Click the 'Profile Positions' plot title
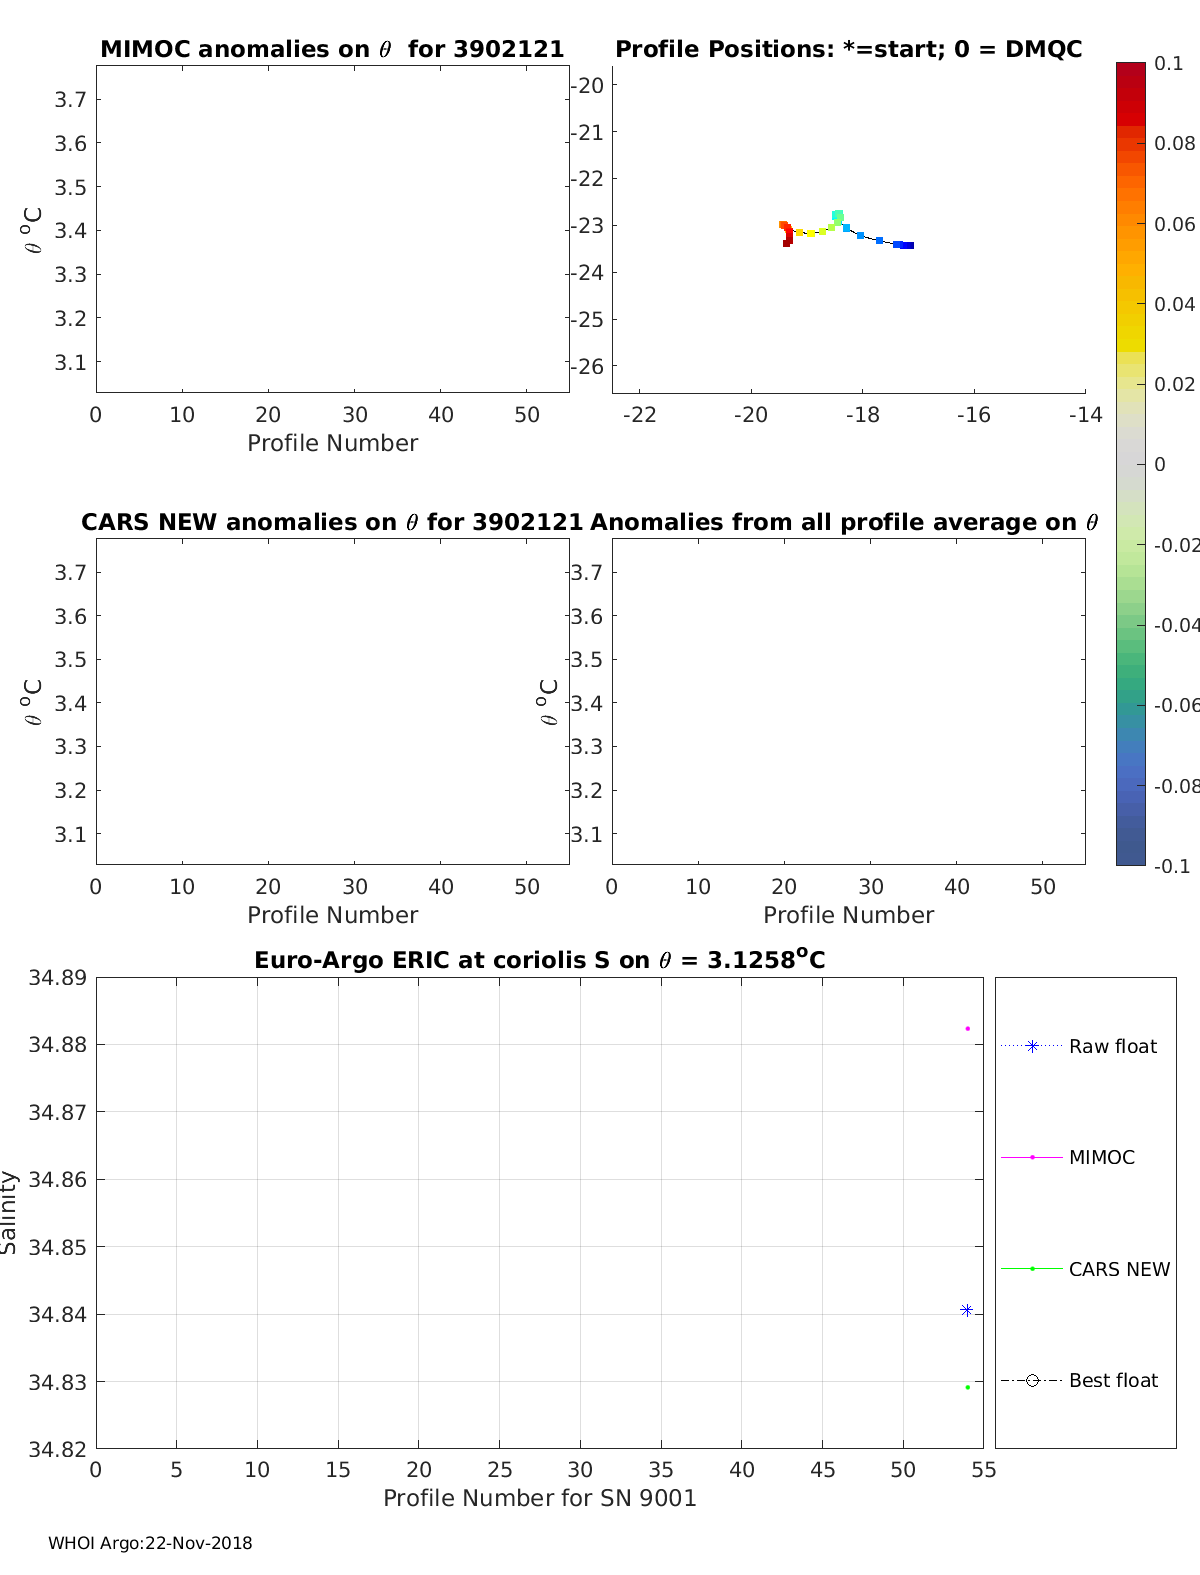This screenshot has height=1575, width=1200. tap(848, 49)
